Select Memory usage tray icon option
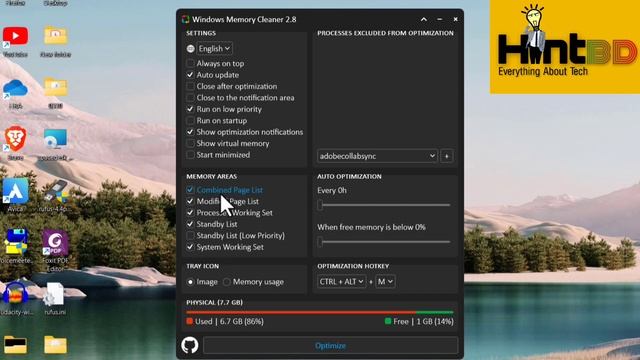This screenshot has width=640, height=360. coord(227,282)
